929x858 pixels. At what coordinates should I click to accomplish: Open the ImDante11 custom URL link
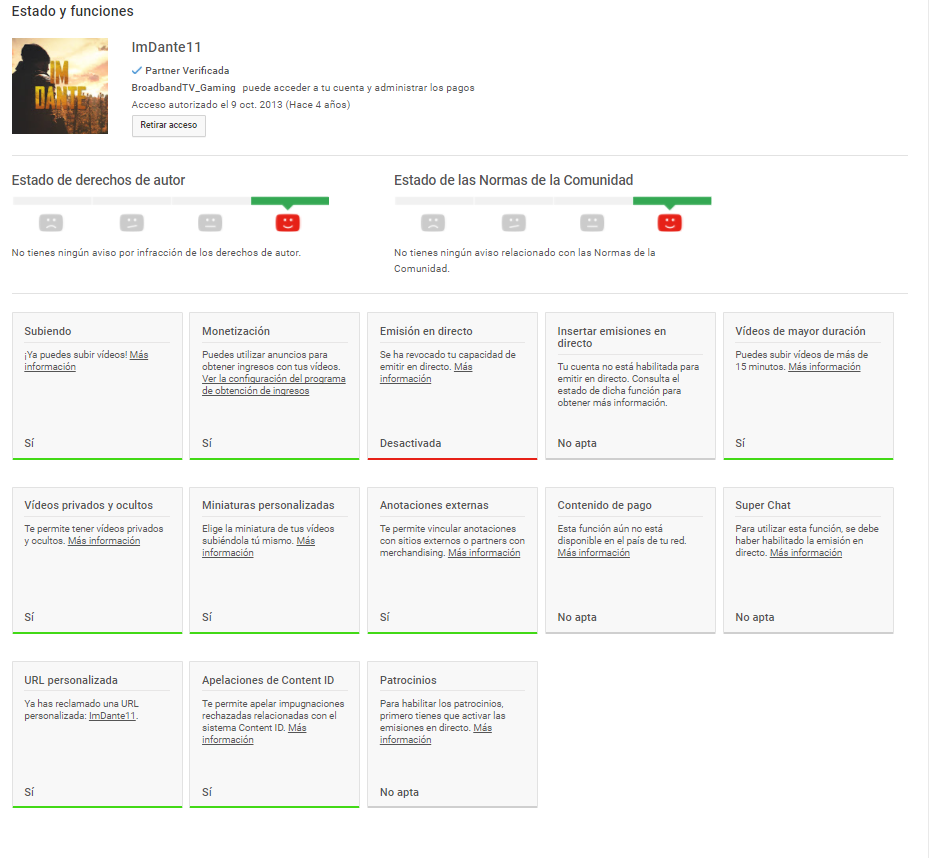(x=112, y=716)
